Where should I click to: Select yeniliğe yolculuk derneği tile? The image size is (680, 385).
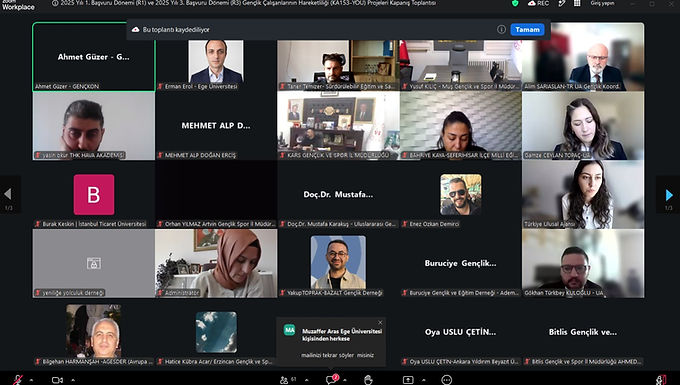[94, 263]
